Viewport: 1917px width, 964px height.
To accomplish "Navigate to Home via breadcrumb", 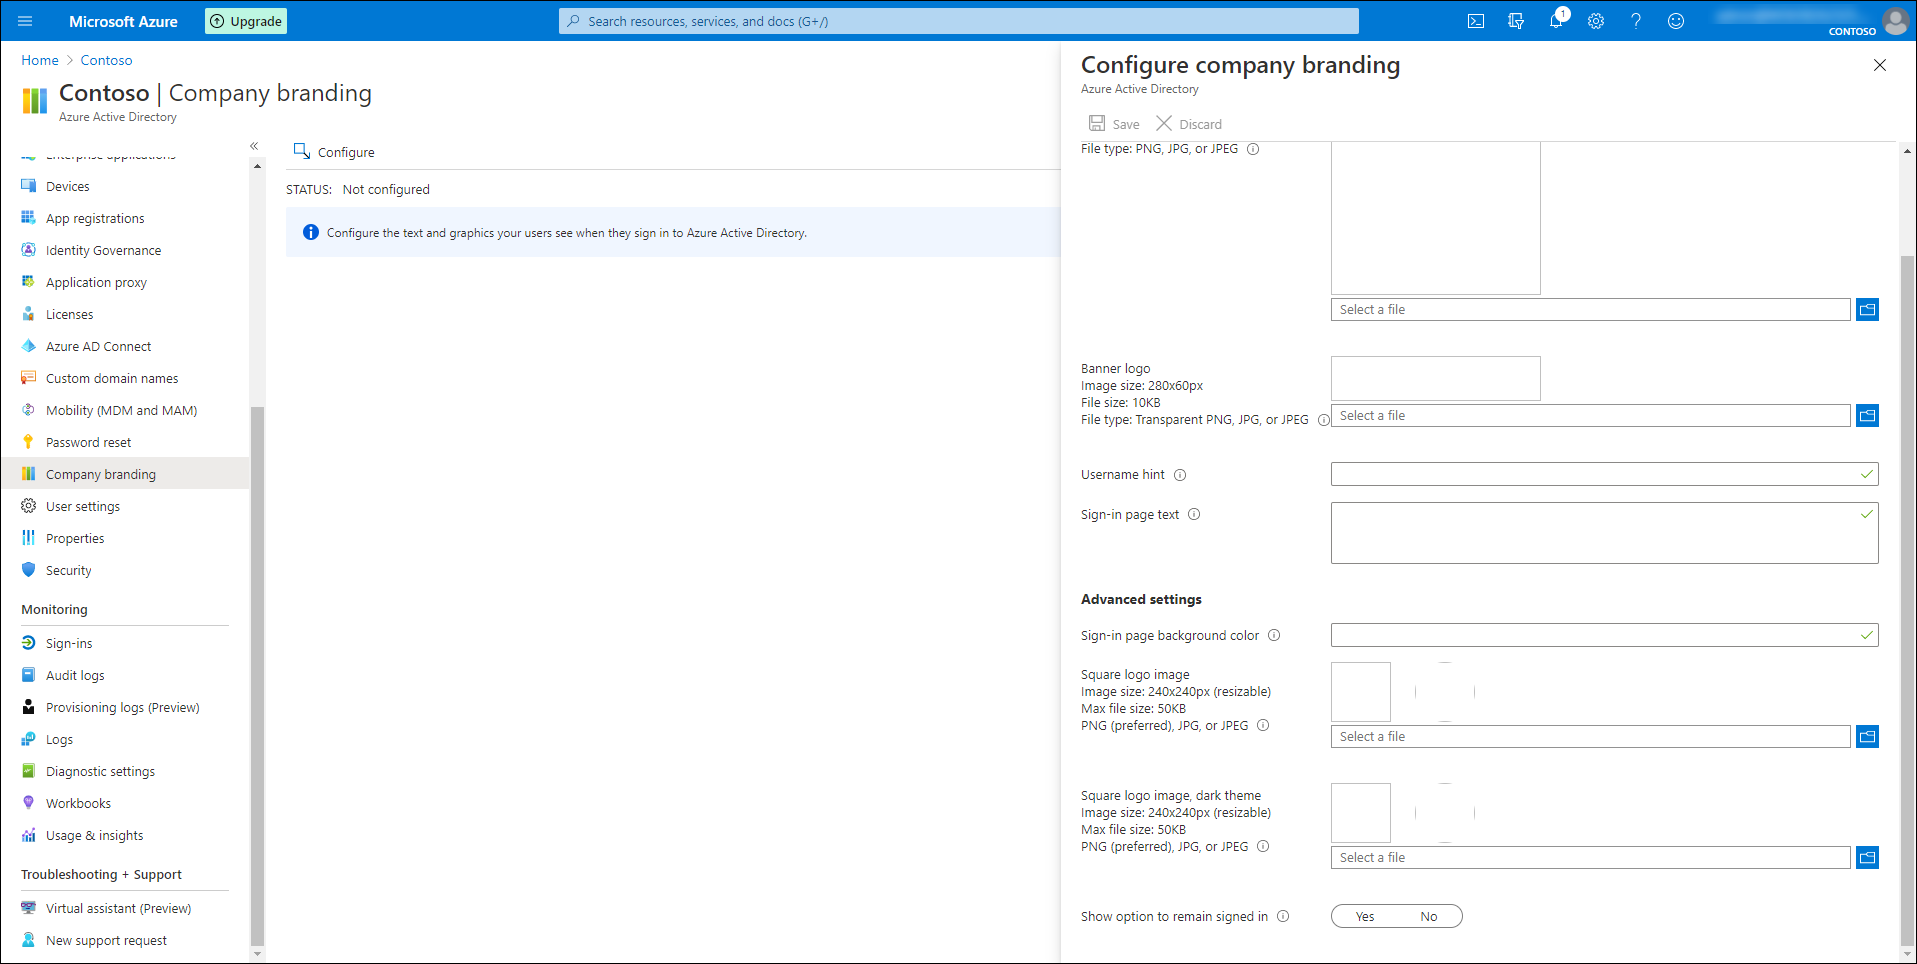I will click(x=39, y=59).
